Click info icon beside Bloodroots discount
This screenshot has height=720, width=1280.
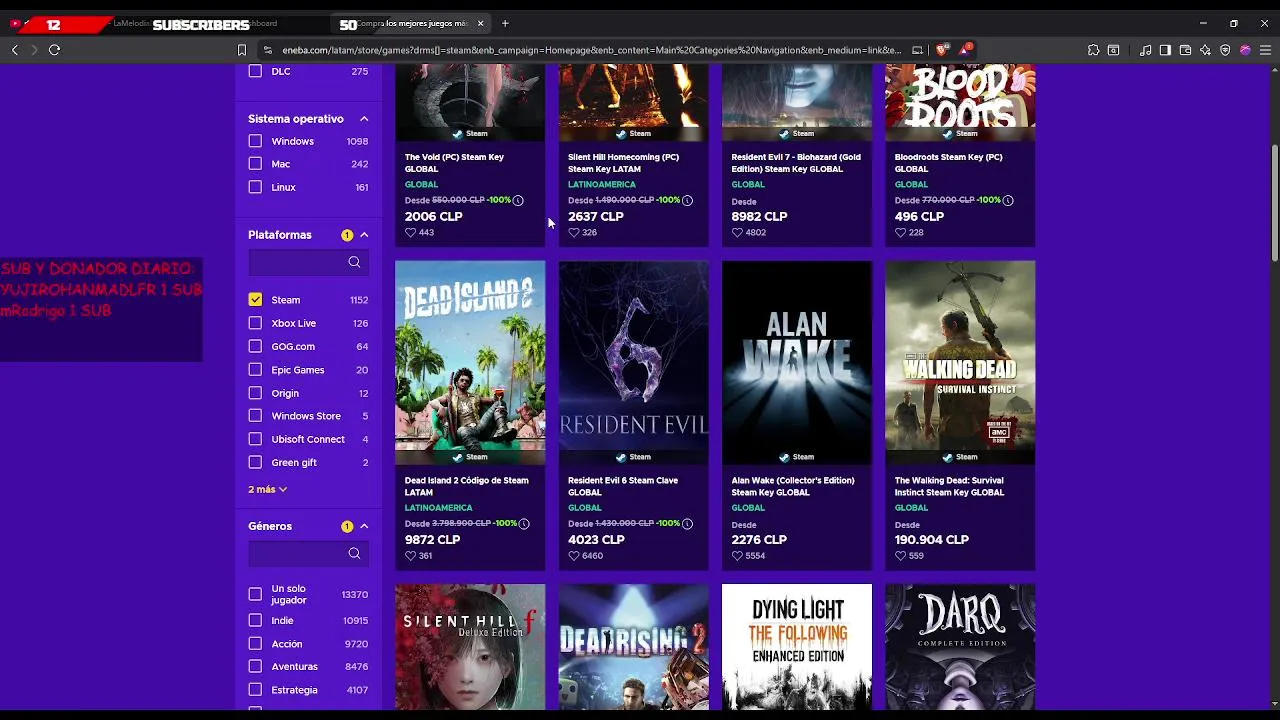[x=1008, y=200]
